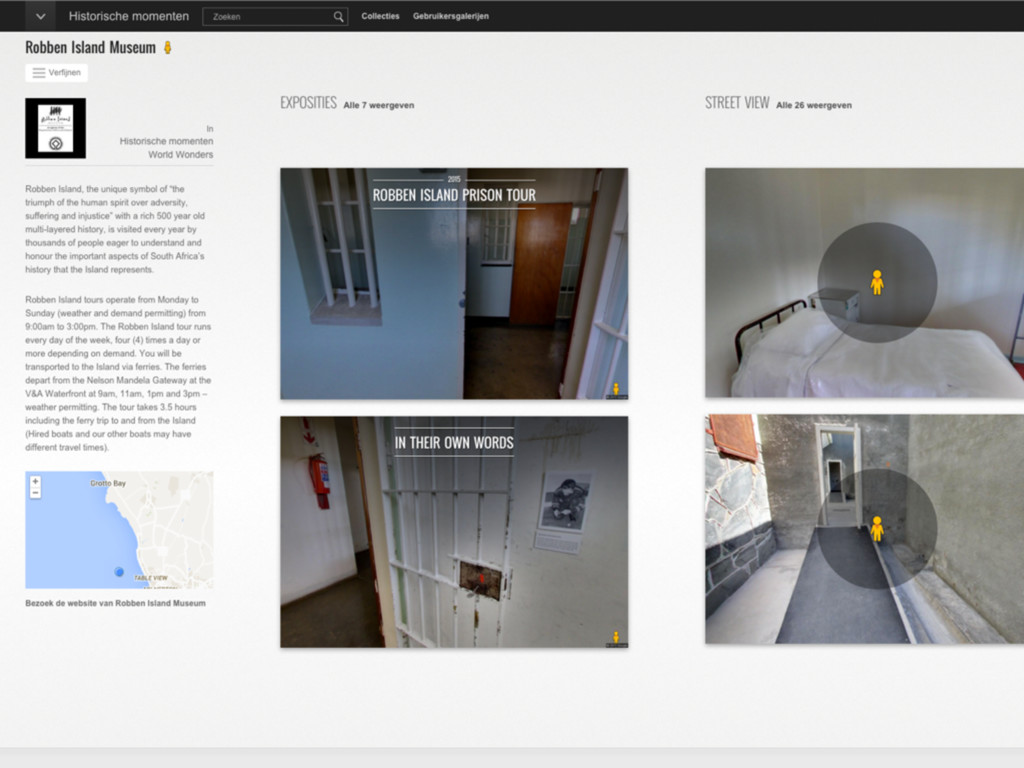The width and height of the screenshot is (1024, 768).
Task: Open the Verfijnen filter button
Action: point(57,72)
